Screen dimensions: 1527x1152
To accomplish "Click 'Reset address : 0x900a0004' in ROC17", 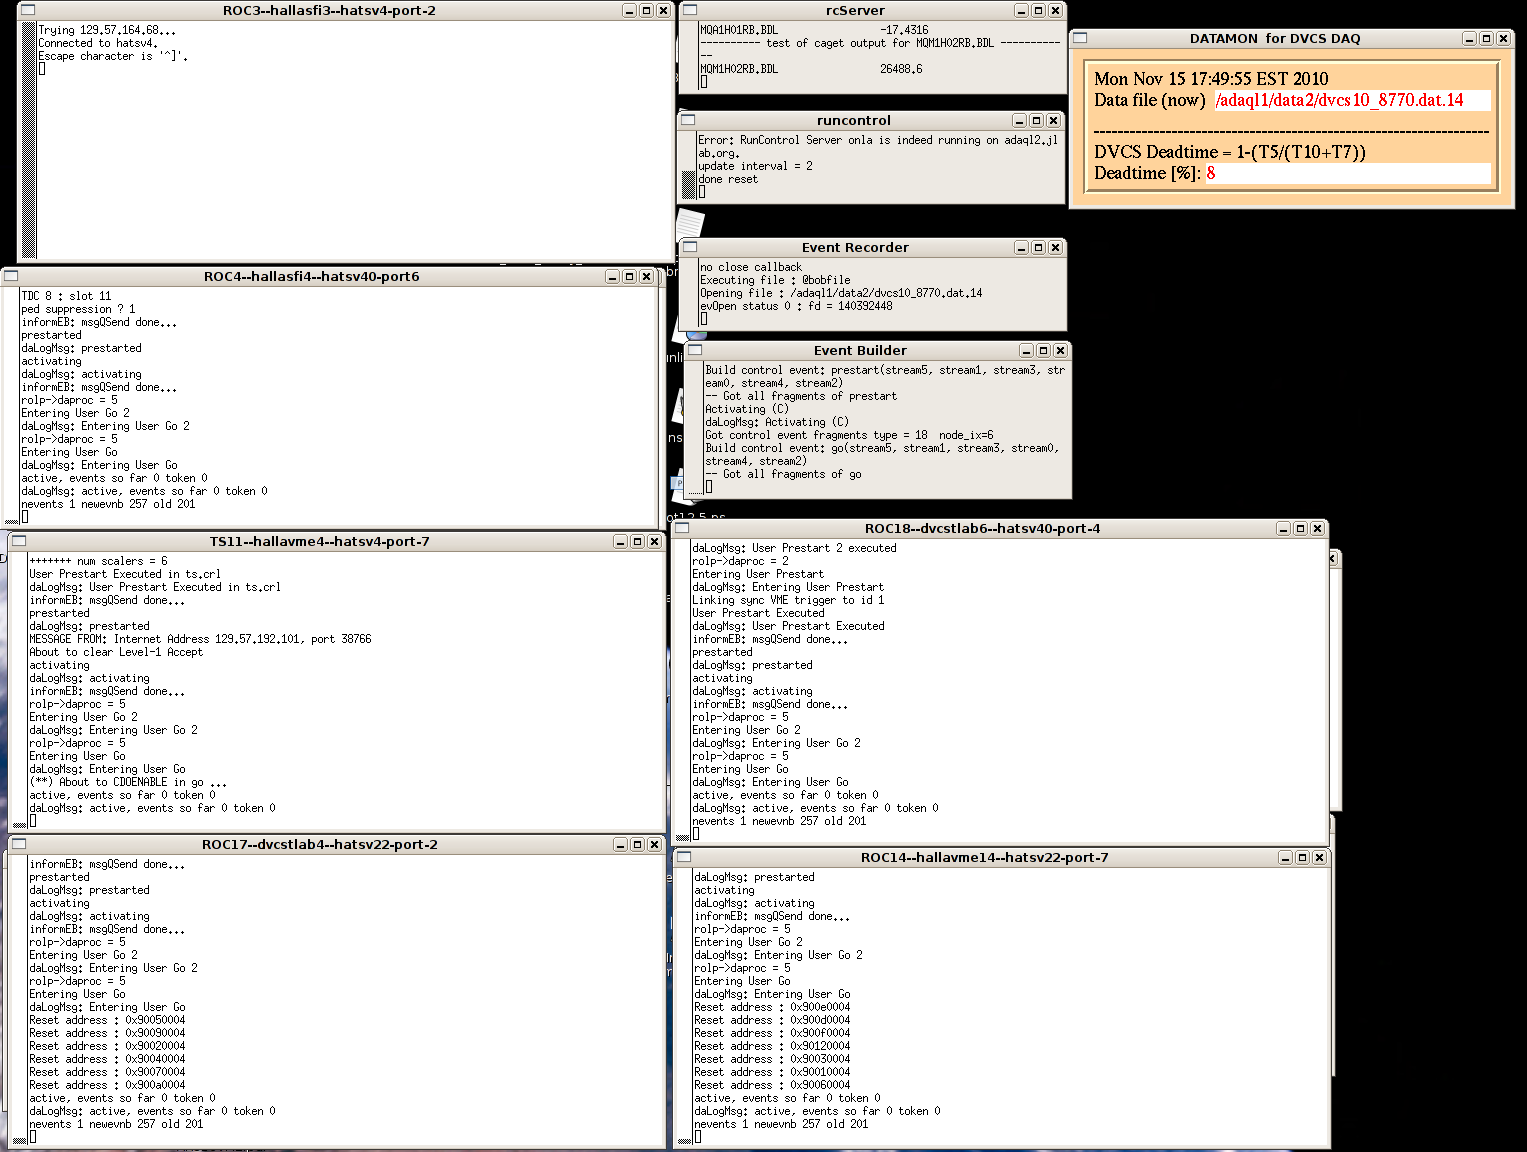I will [107, 1085].
